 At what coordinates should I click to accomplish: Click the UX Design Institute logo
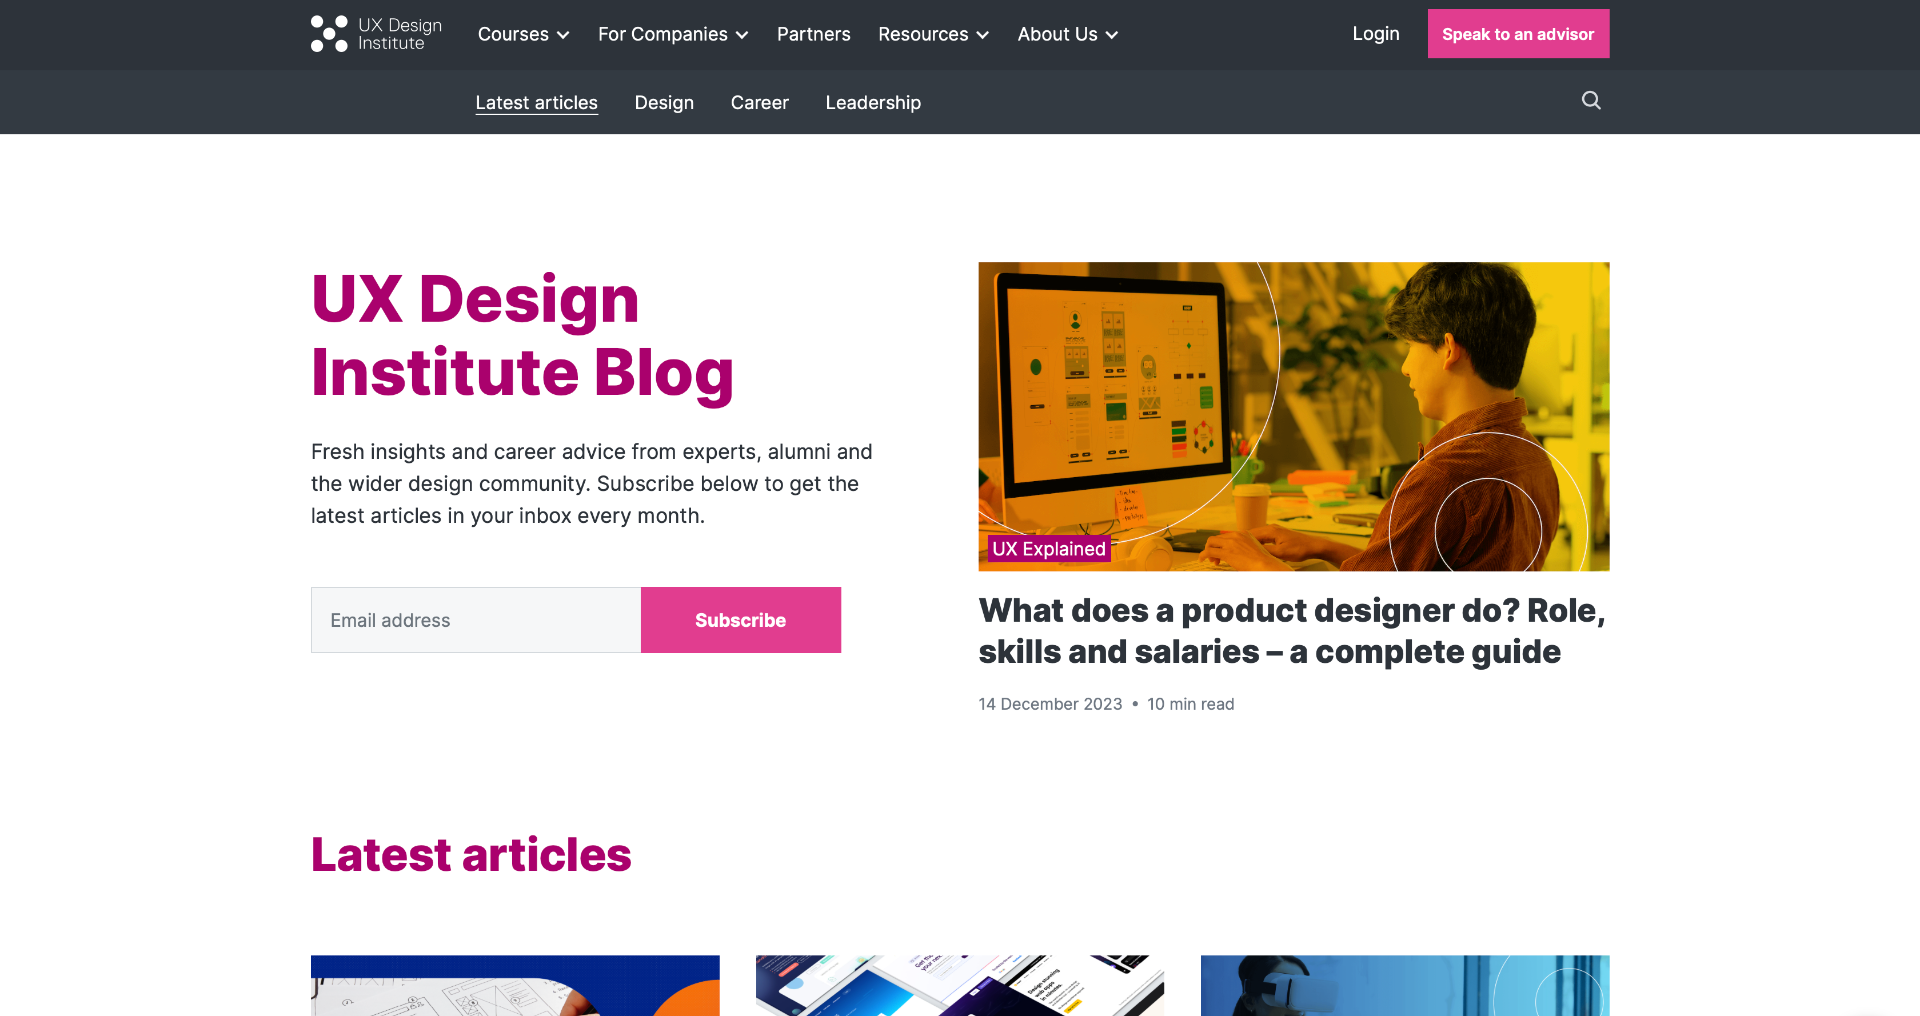pos(375,33)
